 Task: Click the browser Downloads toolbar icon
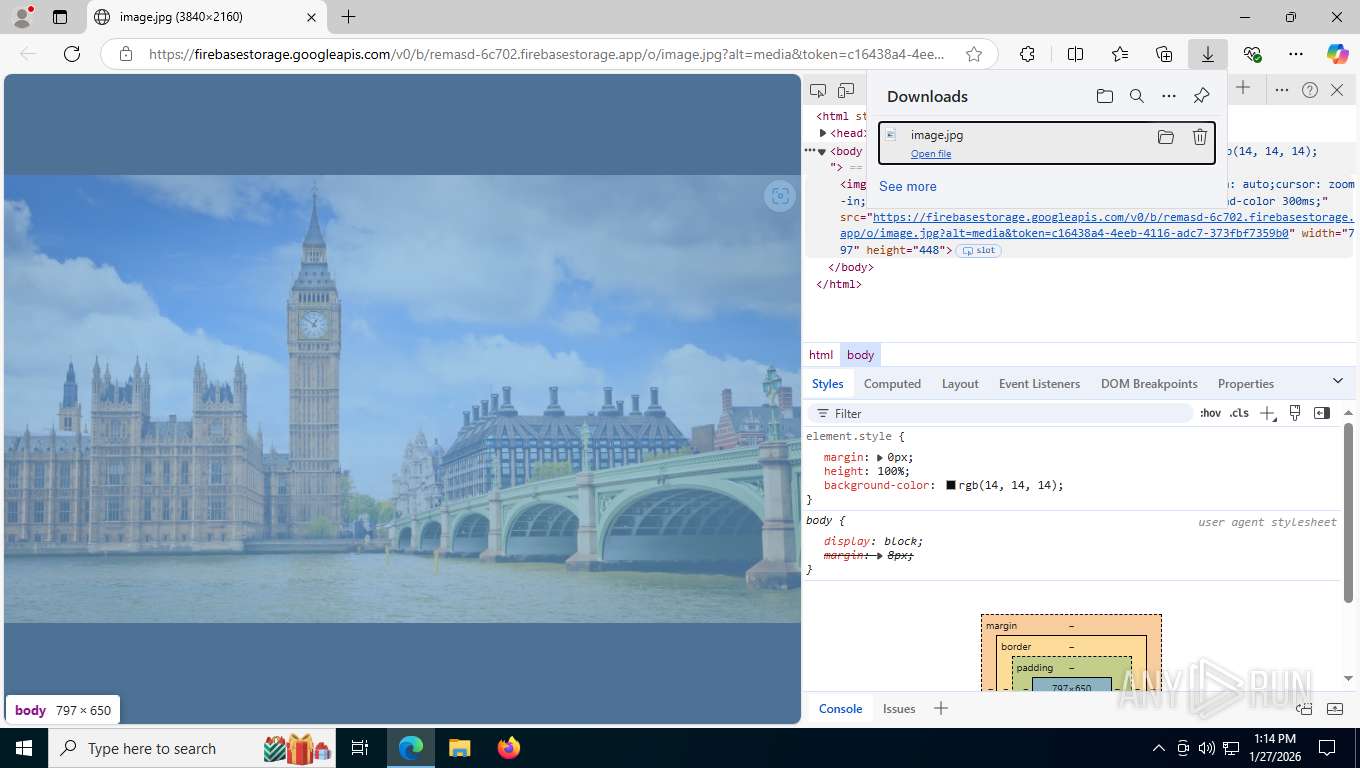[x=1208, y=54]
